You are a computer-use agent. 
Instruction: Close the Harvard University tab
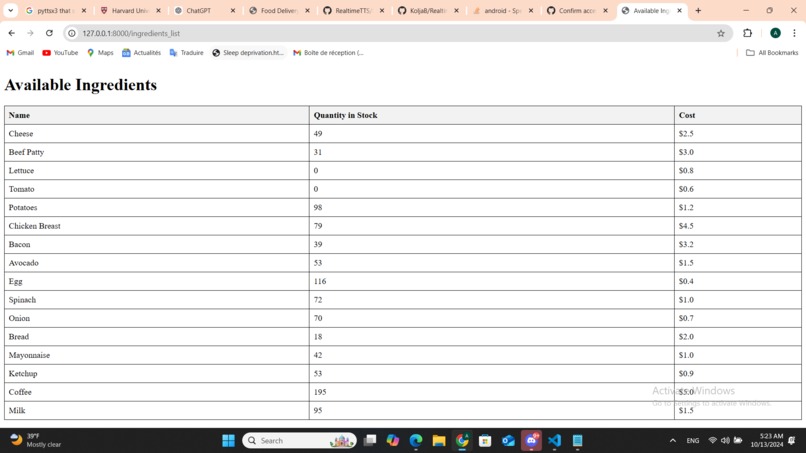pyautogui.click(x=158, y=10)
